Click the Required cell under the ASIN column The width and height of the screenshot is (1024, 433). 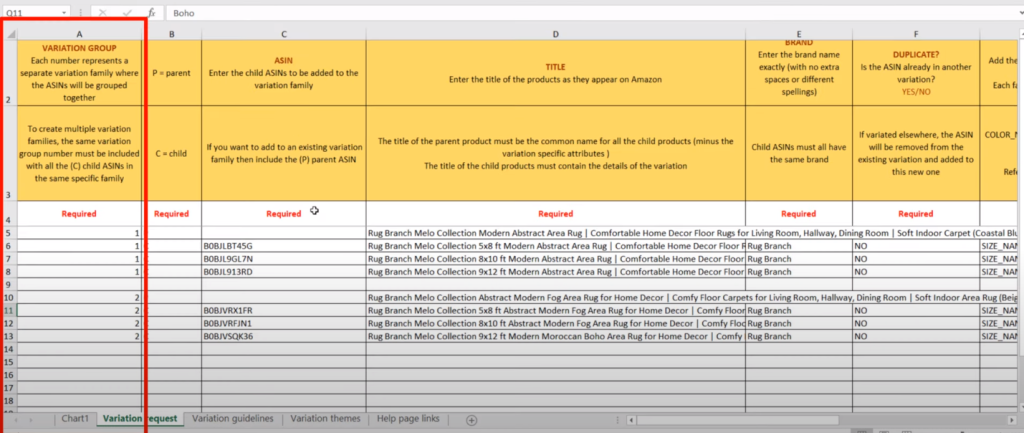coord(283,214)
